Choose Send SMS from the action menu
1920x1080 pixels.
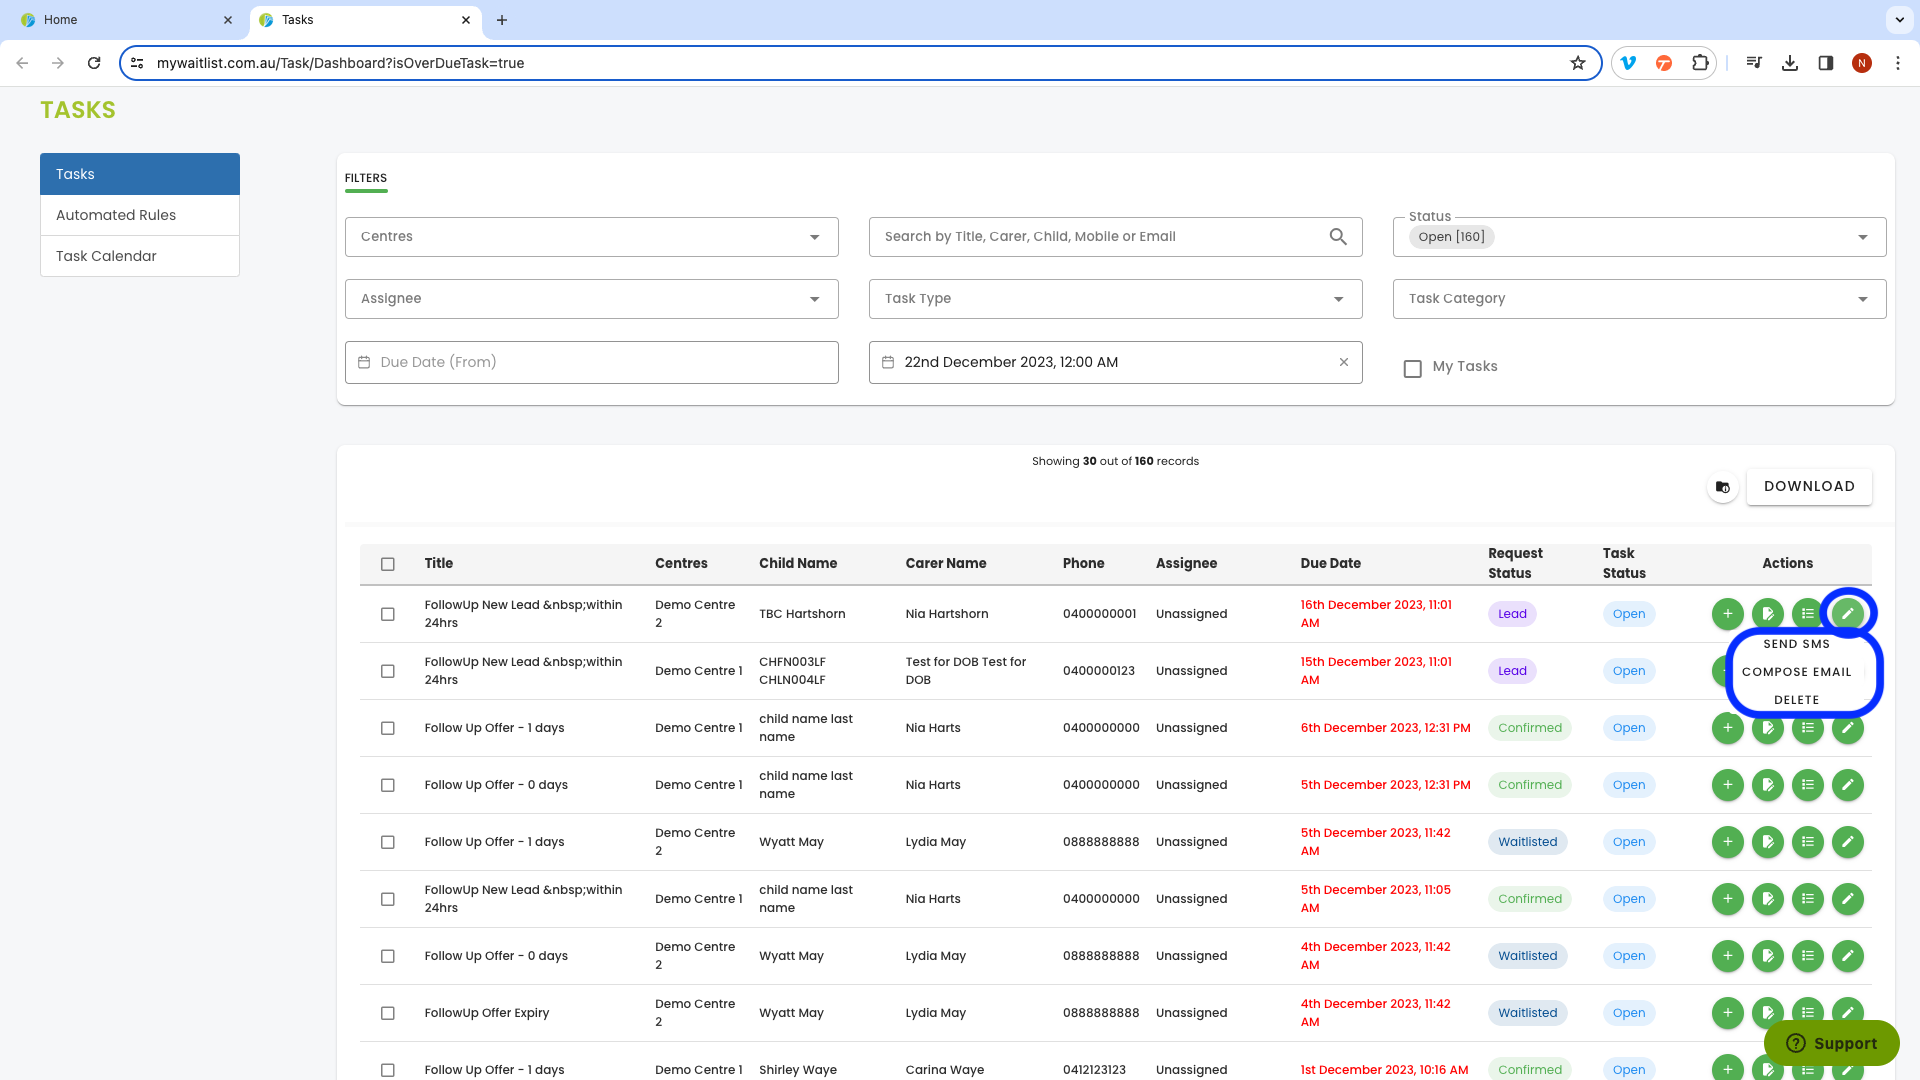coord(1796,644)
